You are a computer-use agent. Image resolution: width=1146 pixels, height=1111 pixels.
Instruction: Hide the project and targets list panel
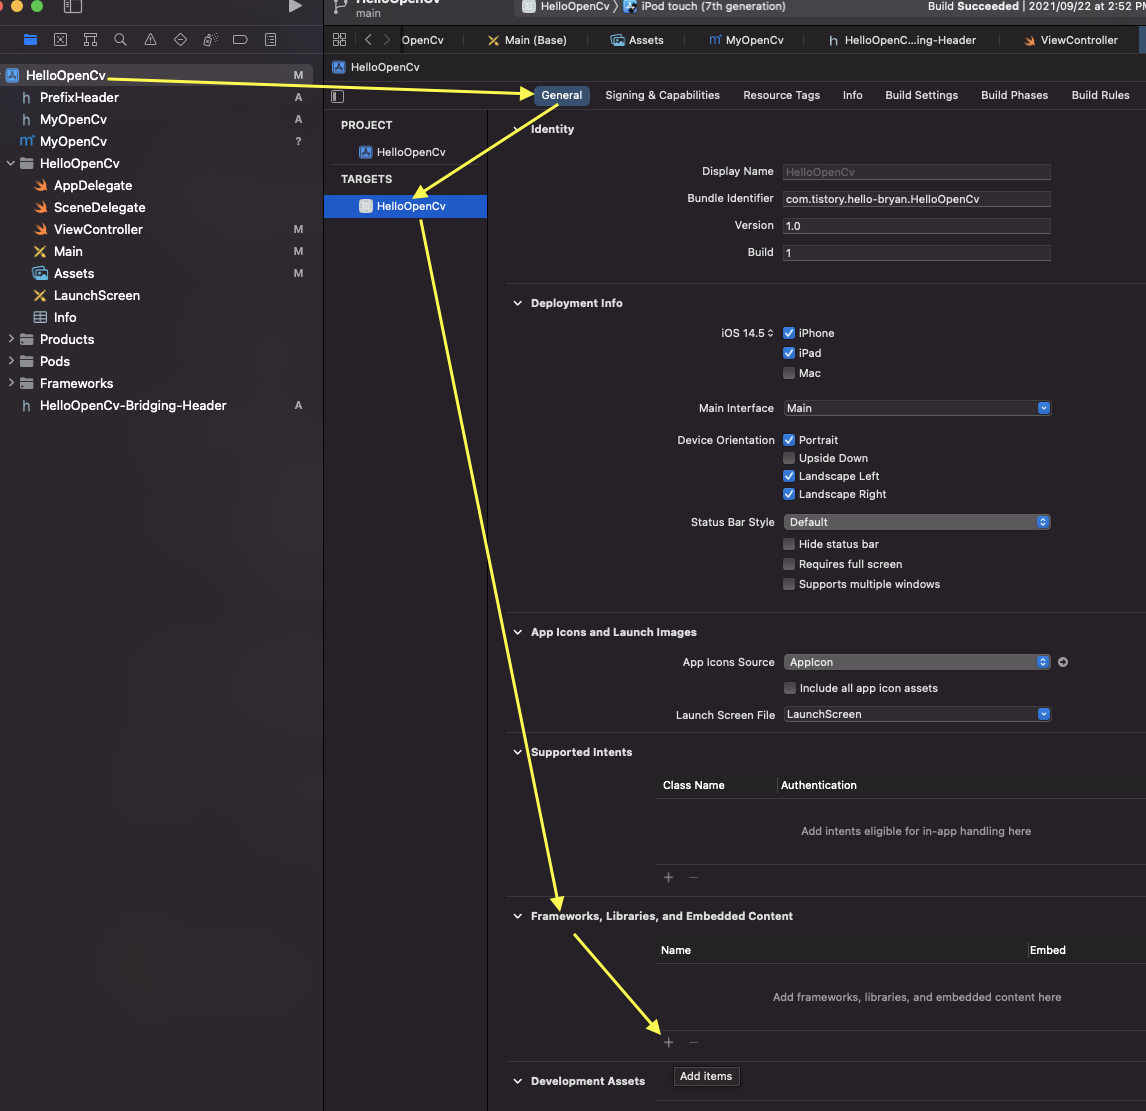338,96
